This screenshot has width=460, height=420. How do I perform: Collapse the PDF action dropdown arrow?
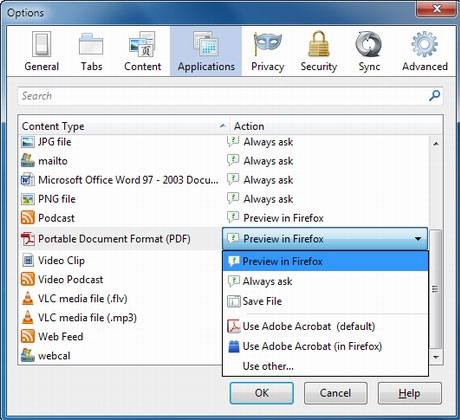pyautogui.click(x=418, y=239)
